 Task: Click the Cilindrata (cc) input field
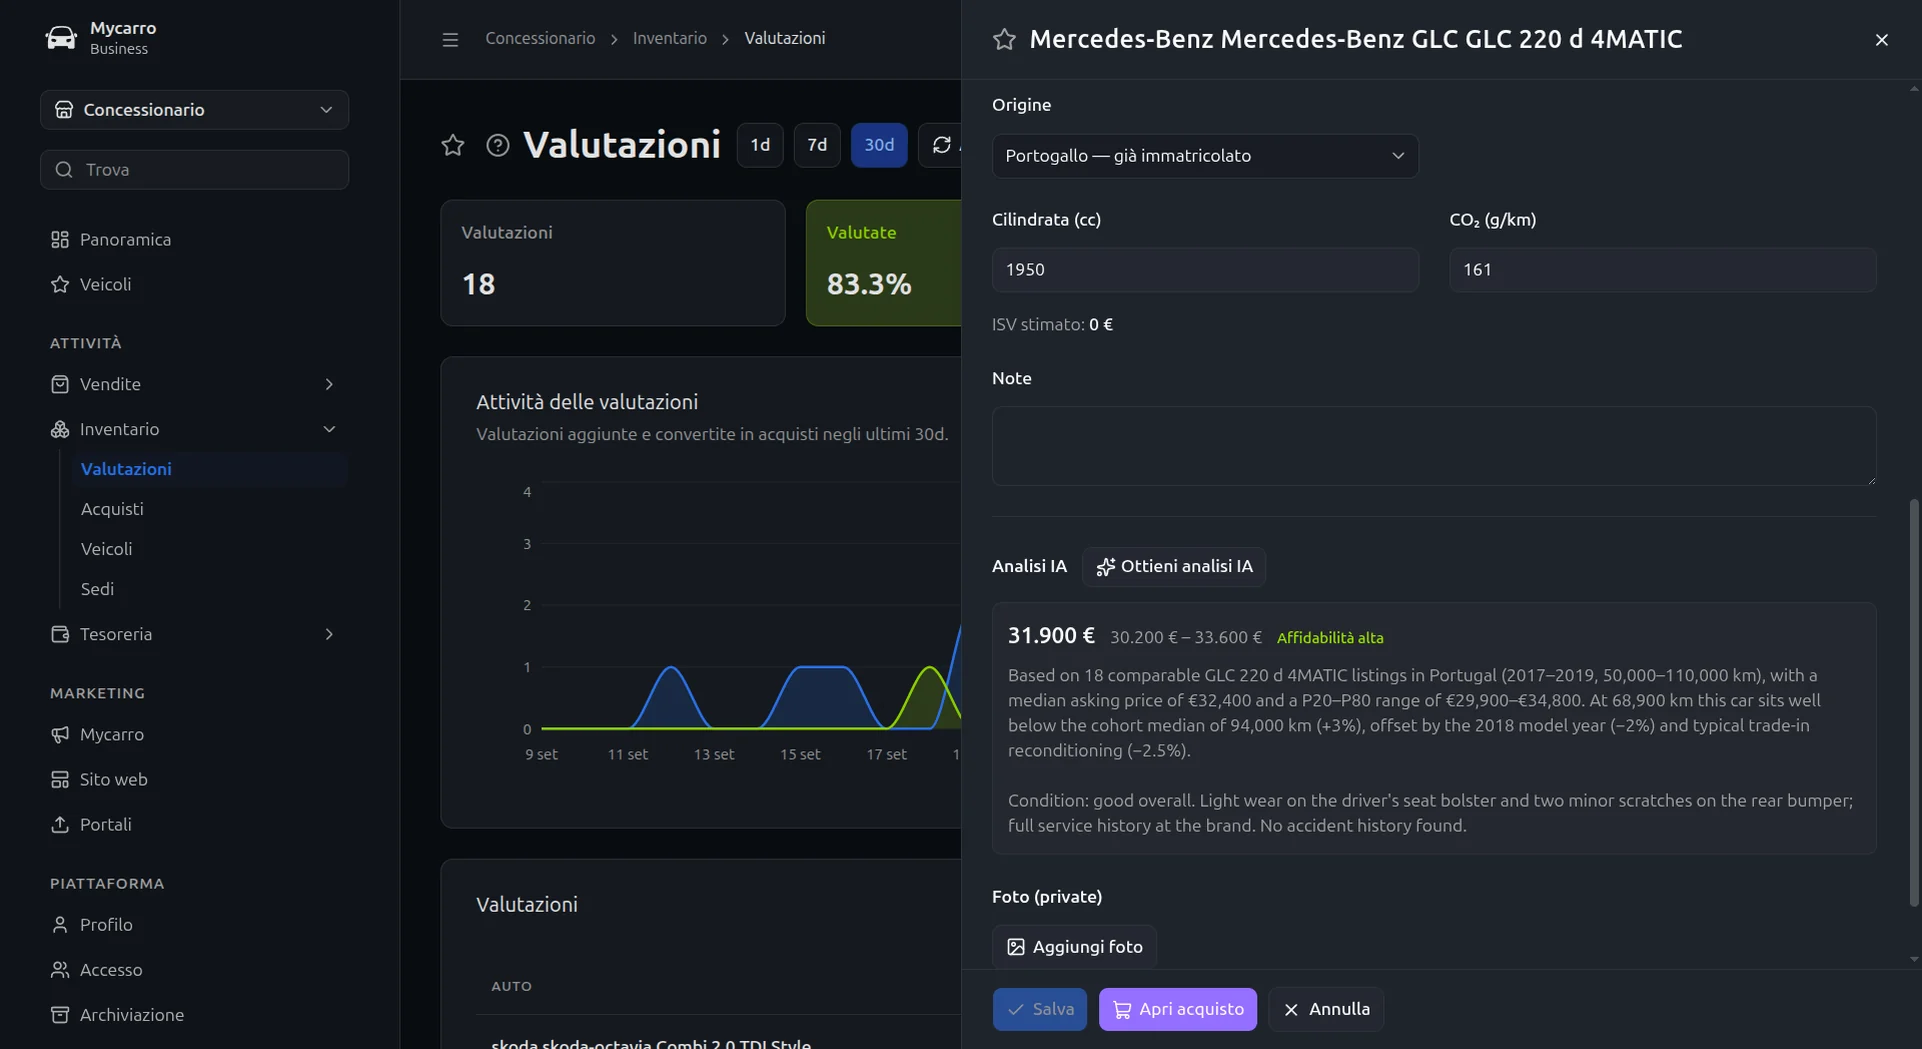pos(1205,270)
